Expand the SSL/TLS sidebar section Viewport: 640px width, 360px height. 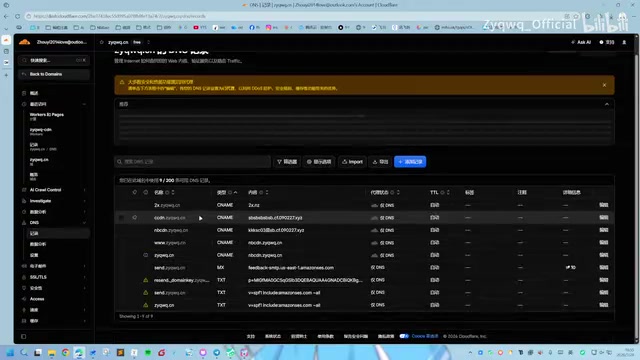point(84,277)
